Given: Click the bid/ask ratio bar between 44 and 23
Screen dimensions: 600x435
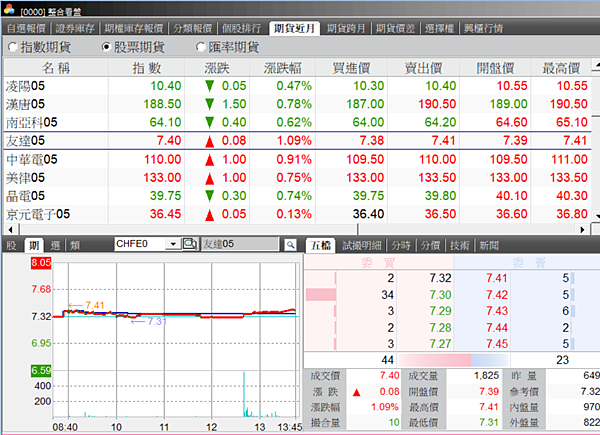Looking at the screenshot, I should (453, 360).
